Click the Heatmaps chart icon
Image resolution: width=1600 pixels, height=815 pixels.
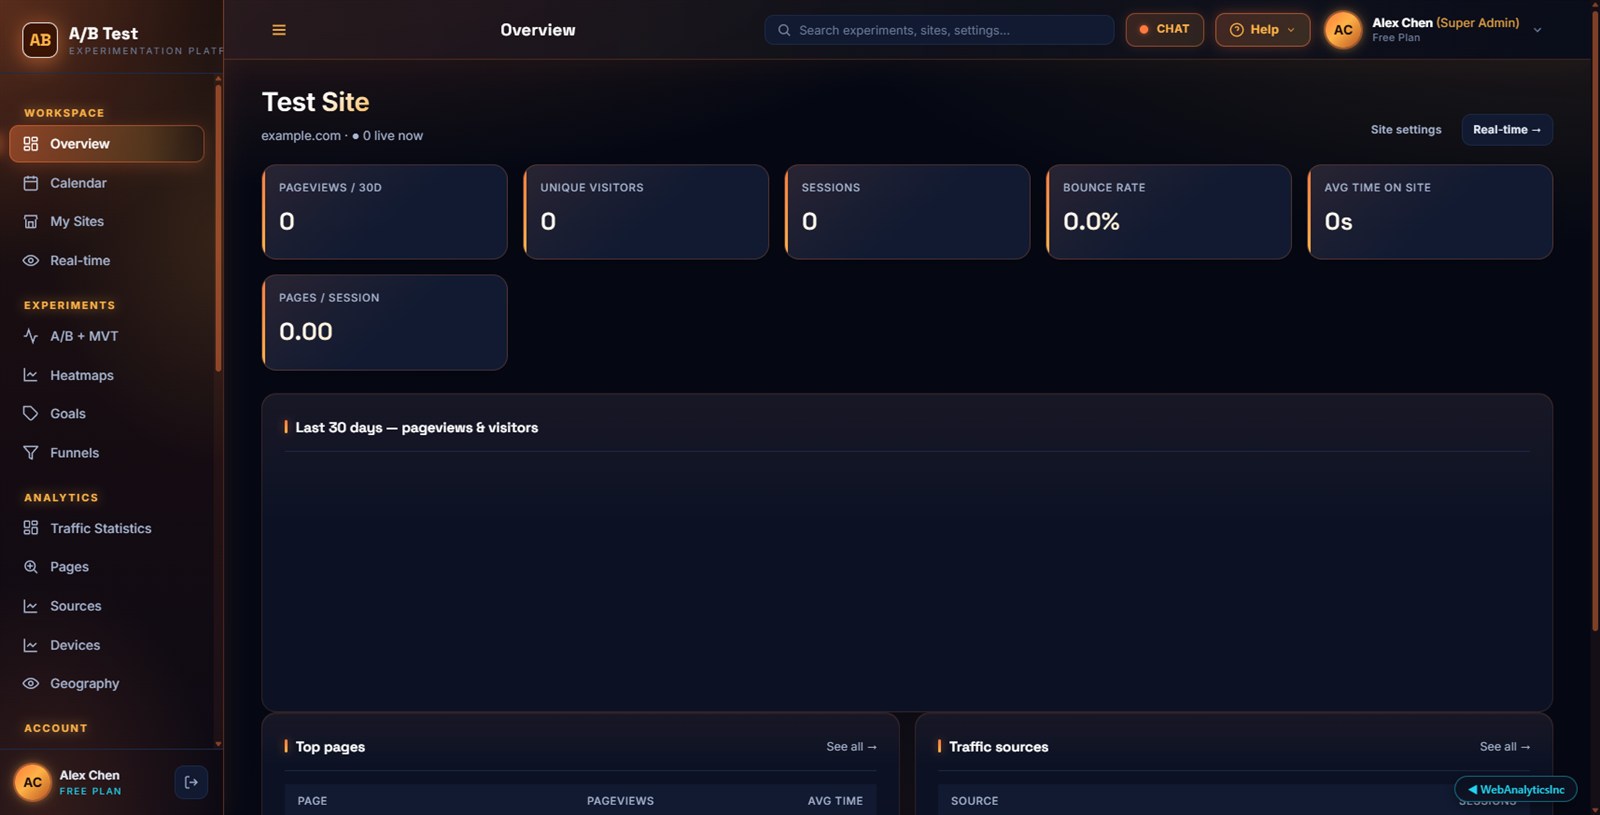[31, 375]
